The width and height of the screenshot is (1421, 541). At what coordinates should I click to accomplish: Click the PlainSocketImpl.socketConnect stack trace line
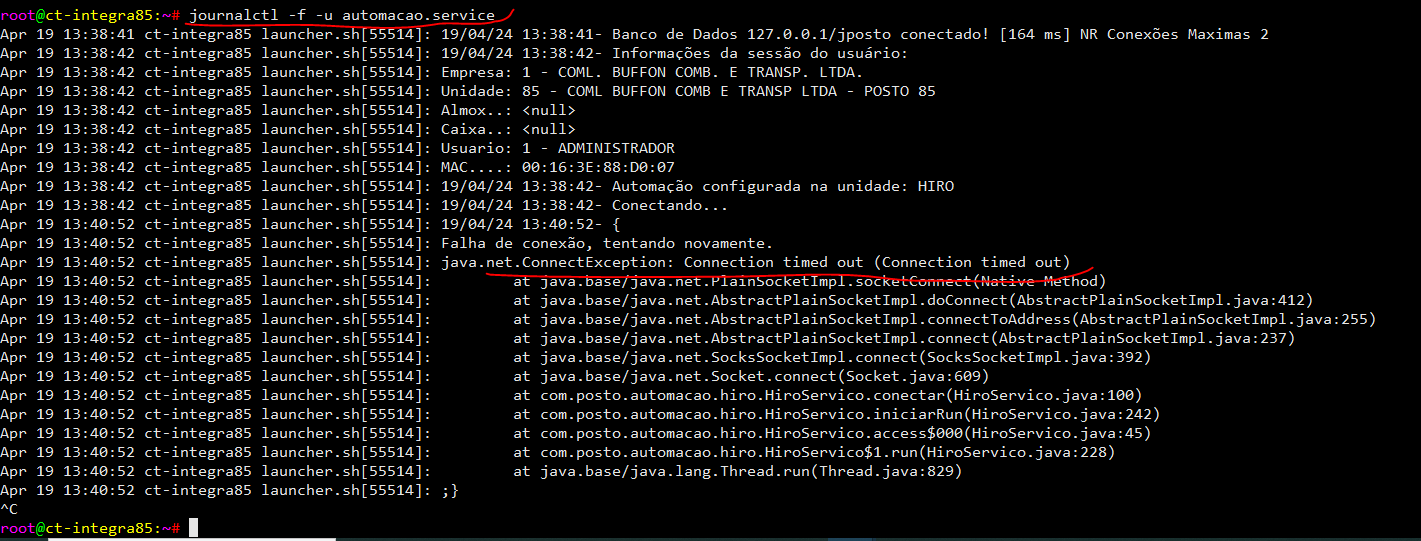[810, 281]
